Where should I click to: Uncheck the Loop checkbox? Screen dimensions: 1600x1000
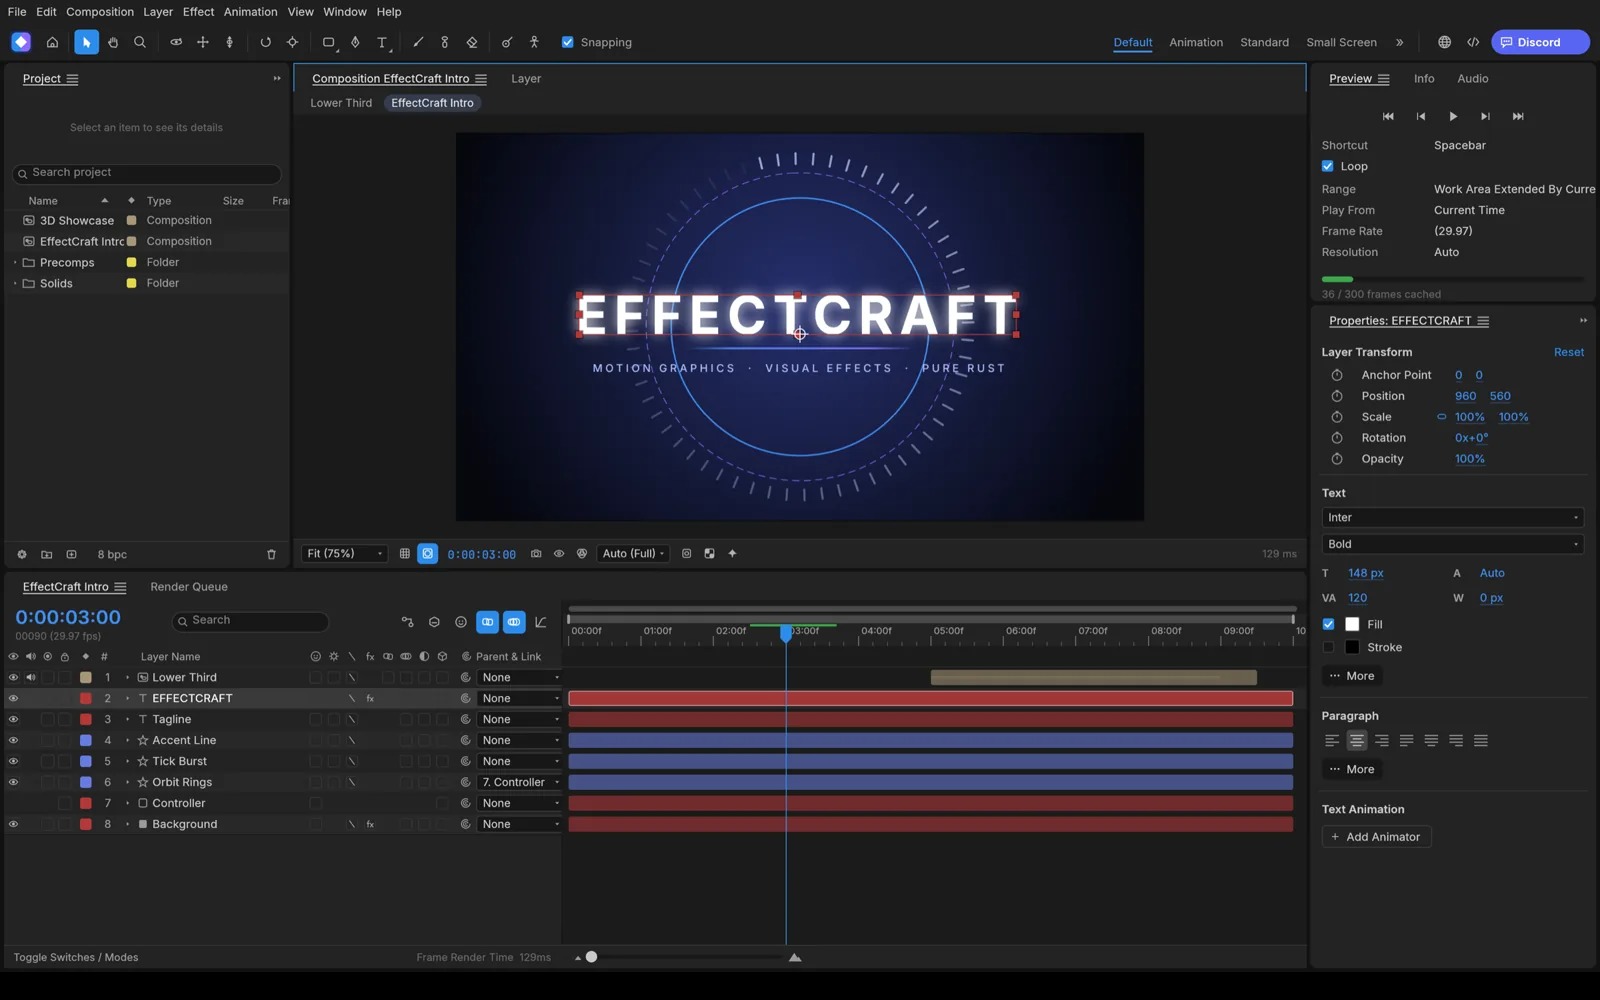(1328, 166)
